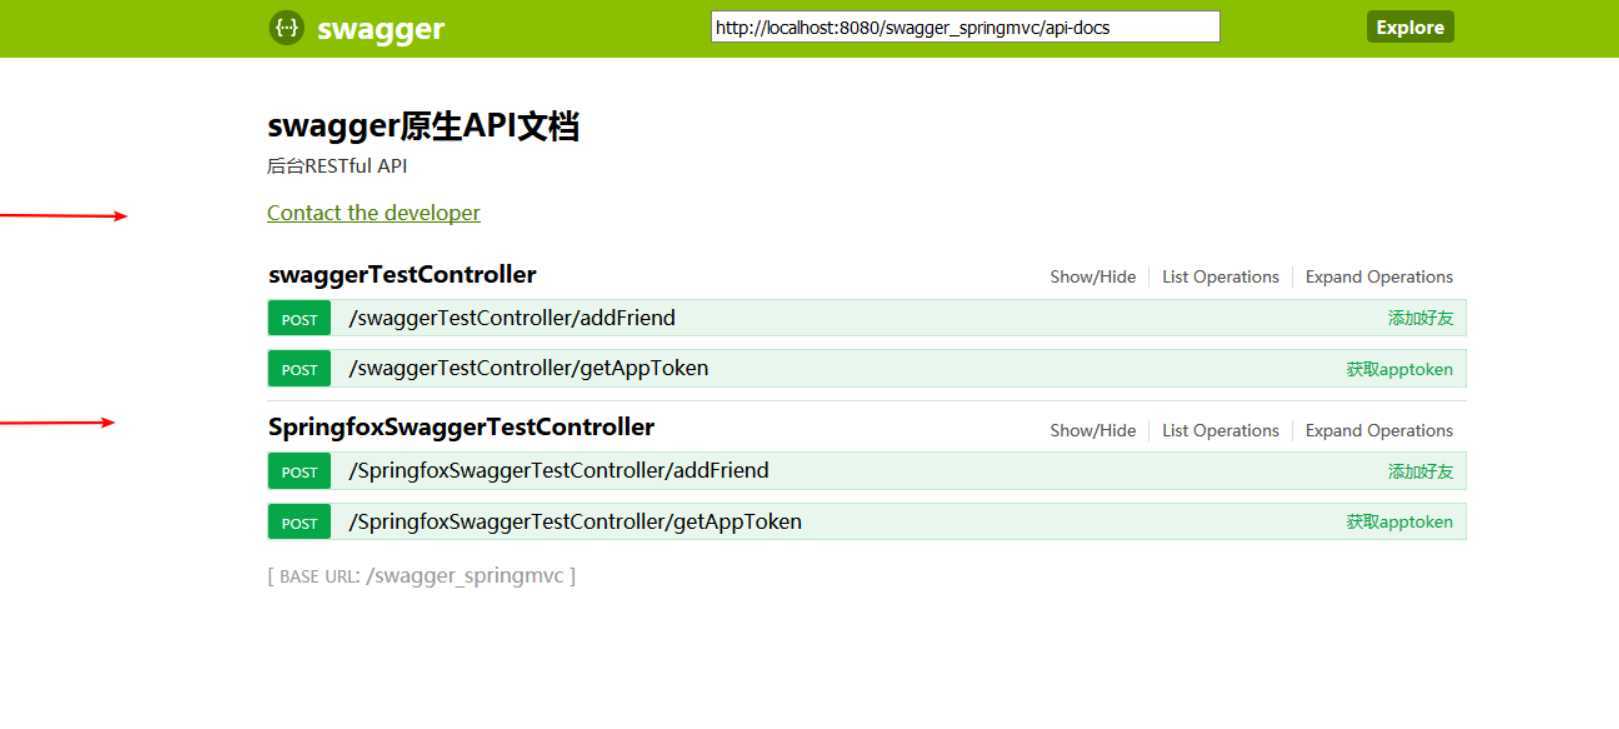Open the Contact the developer link

tap(373, 213)
